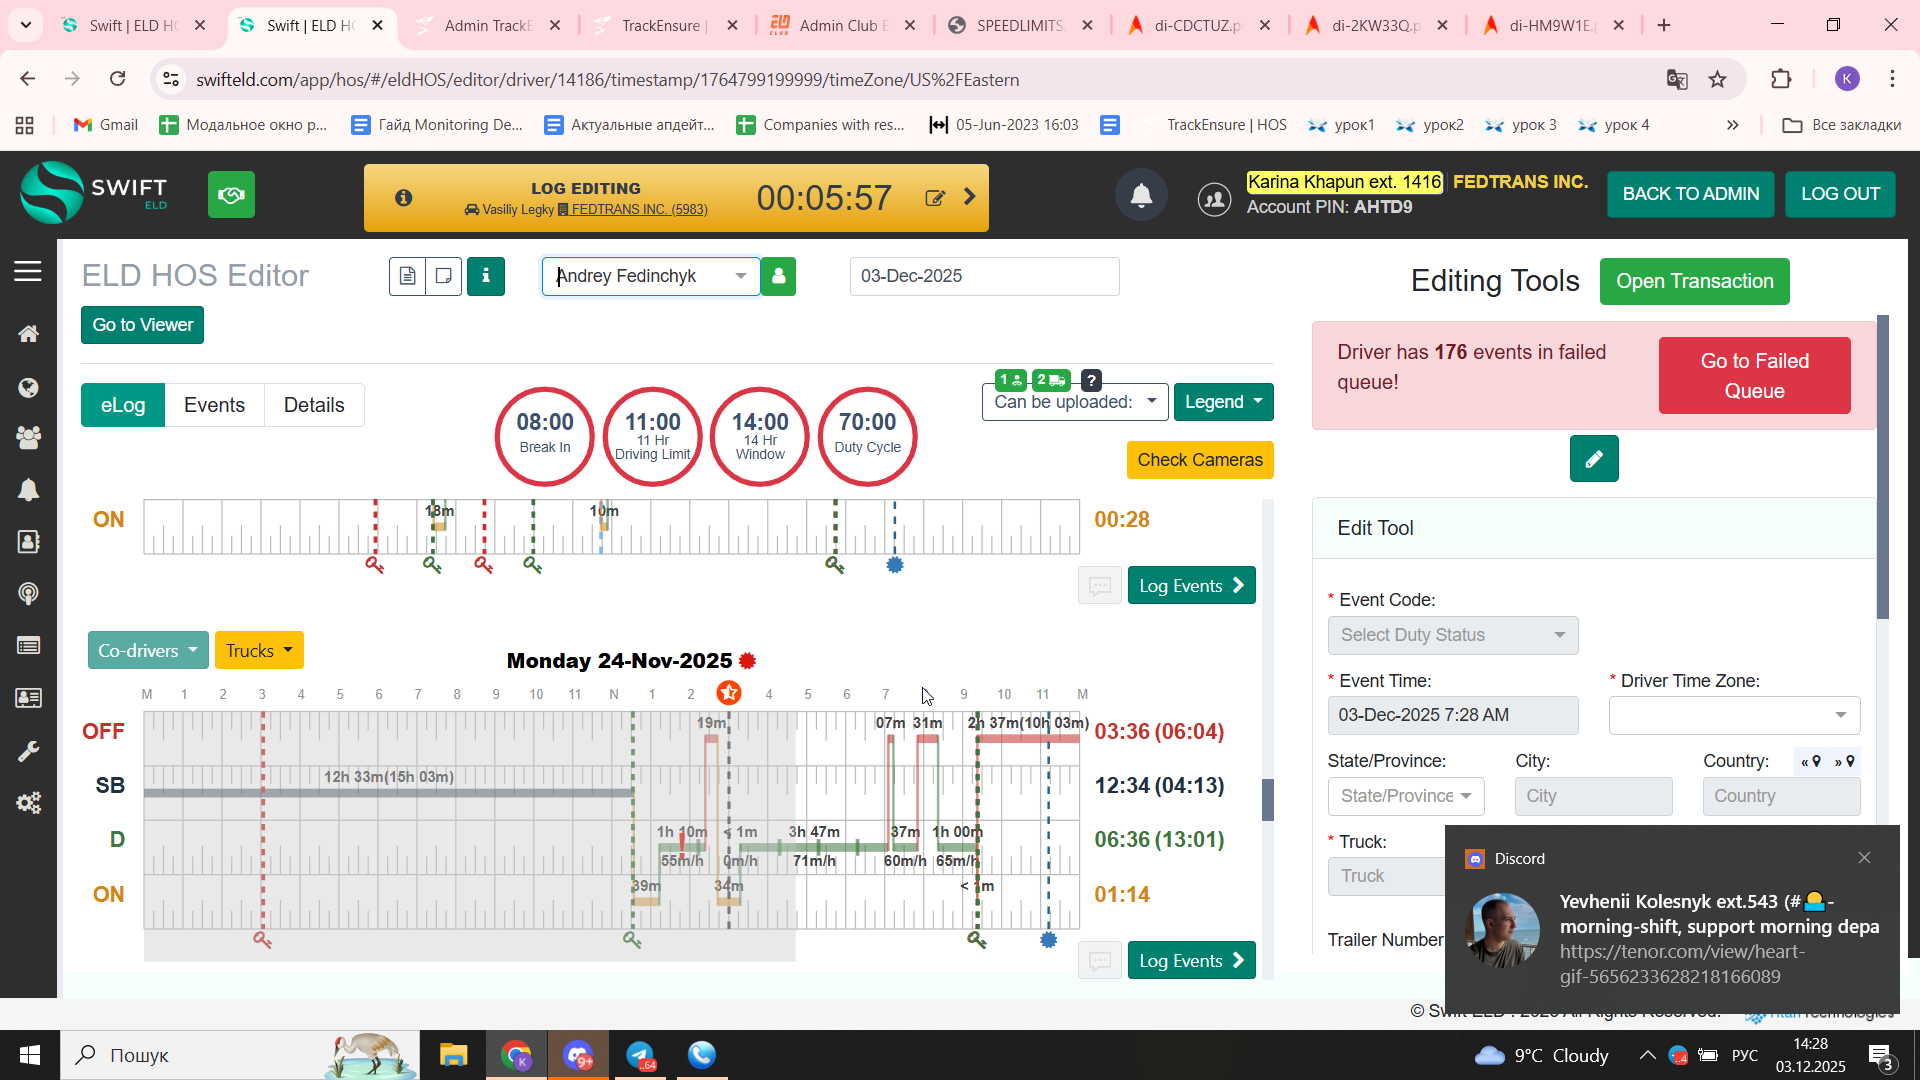Open the Trucks dropdown

(x=259, y=651)
